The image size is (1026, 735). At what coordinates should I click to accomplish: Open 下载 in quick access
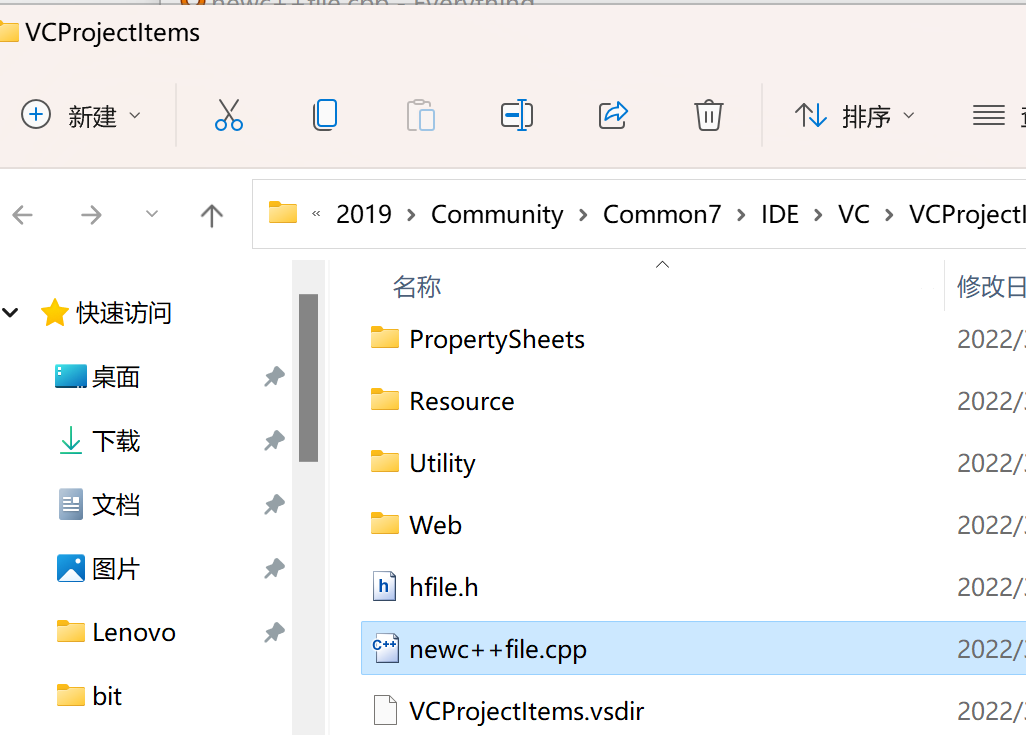click(x=116, y=441)
